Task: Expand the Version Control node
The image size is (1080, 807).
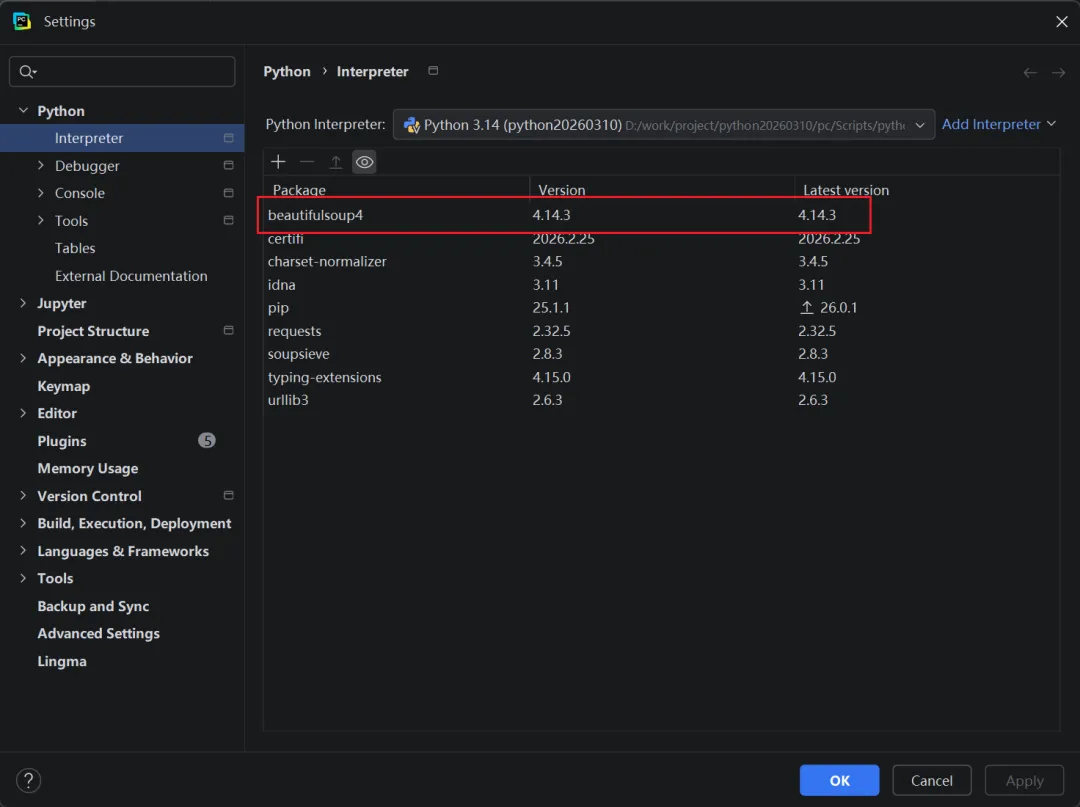Action: tap(23, 496)
